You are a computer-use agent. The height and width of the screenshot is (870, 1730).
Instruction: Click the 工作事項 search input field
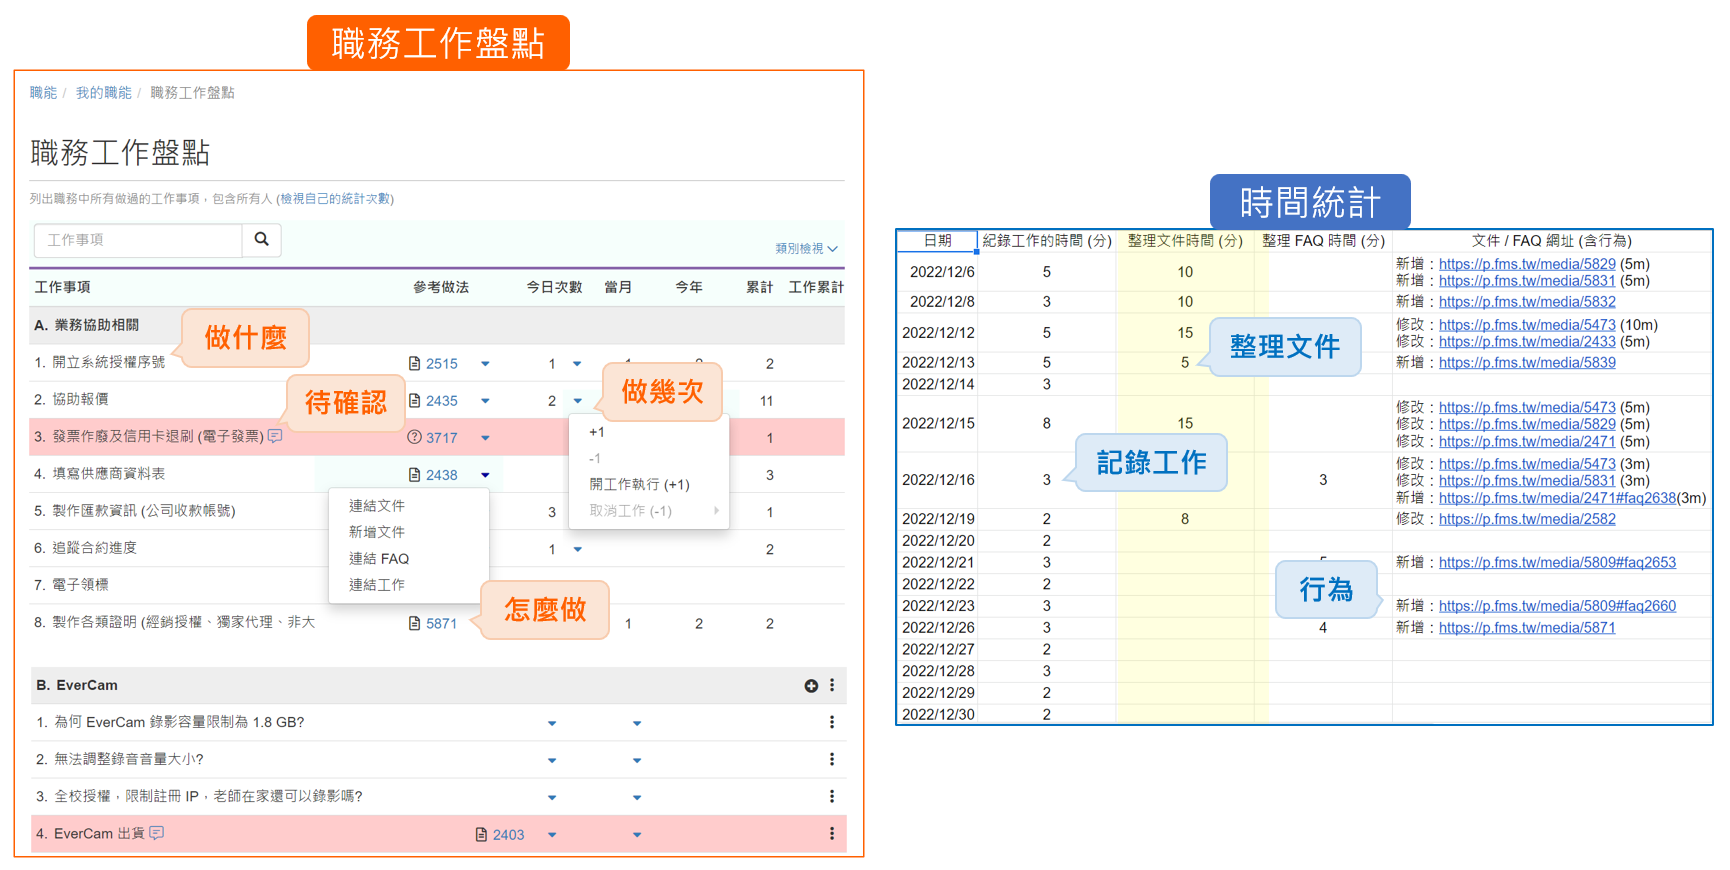[138, 240]
